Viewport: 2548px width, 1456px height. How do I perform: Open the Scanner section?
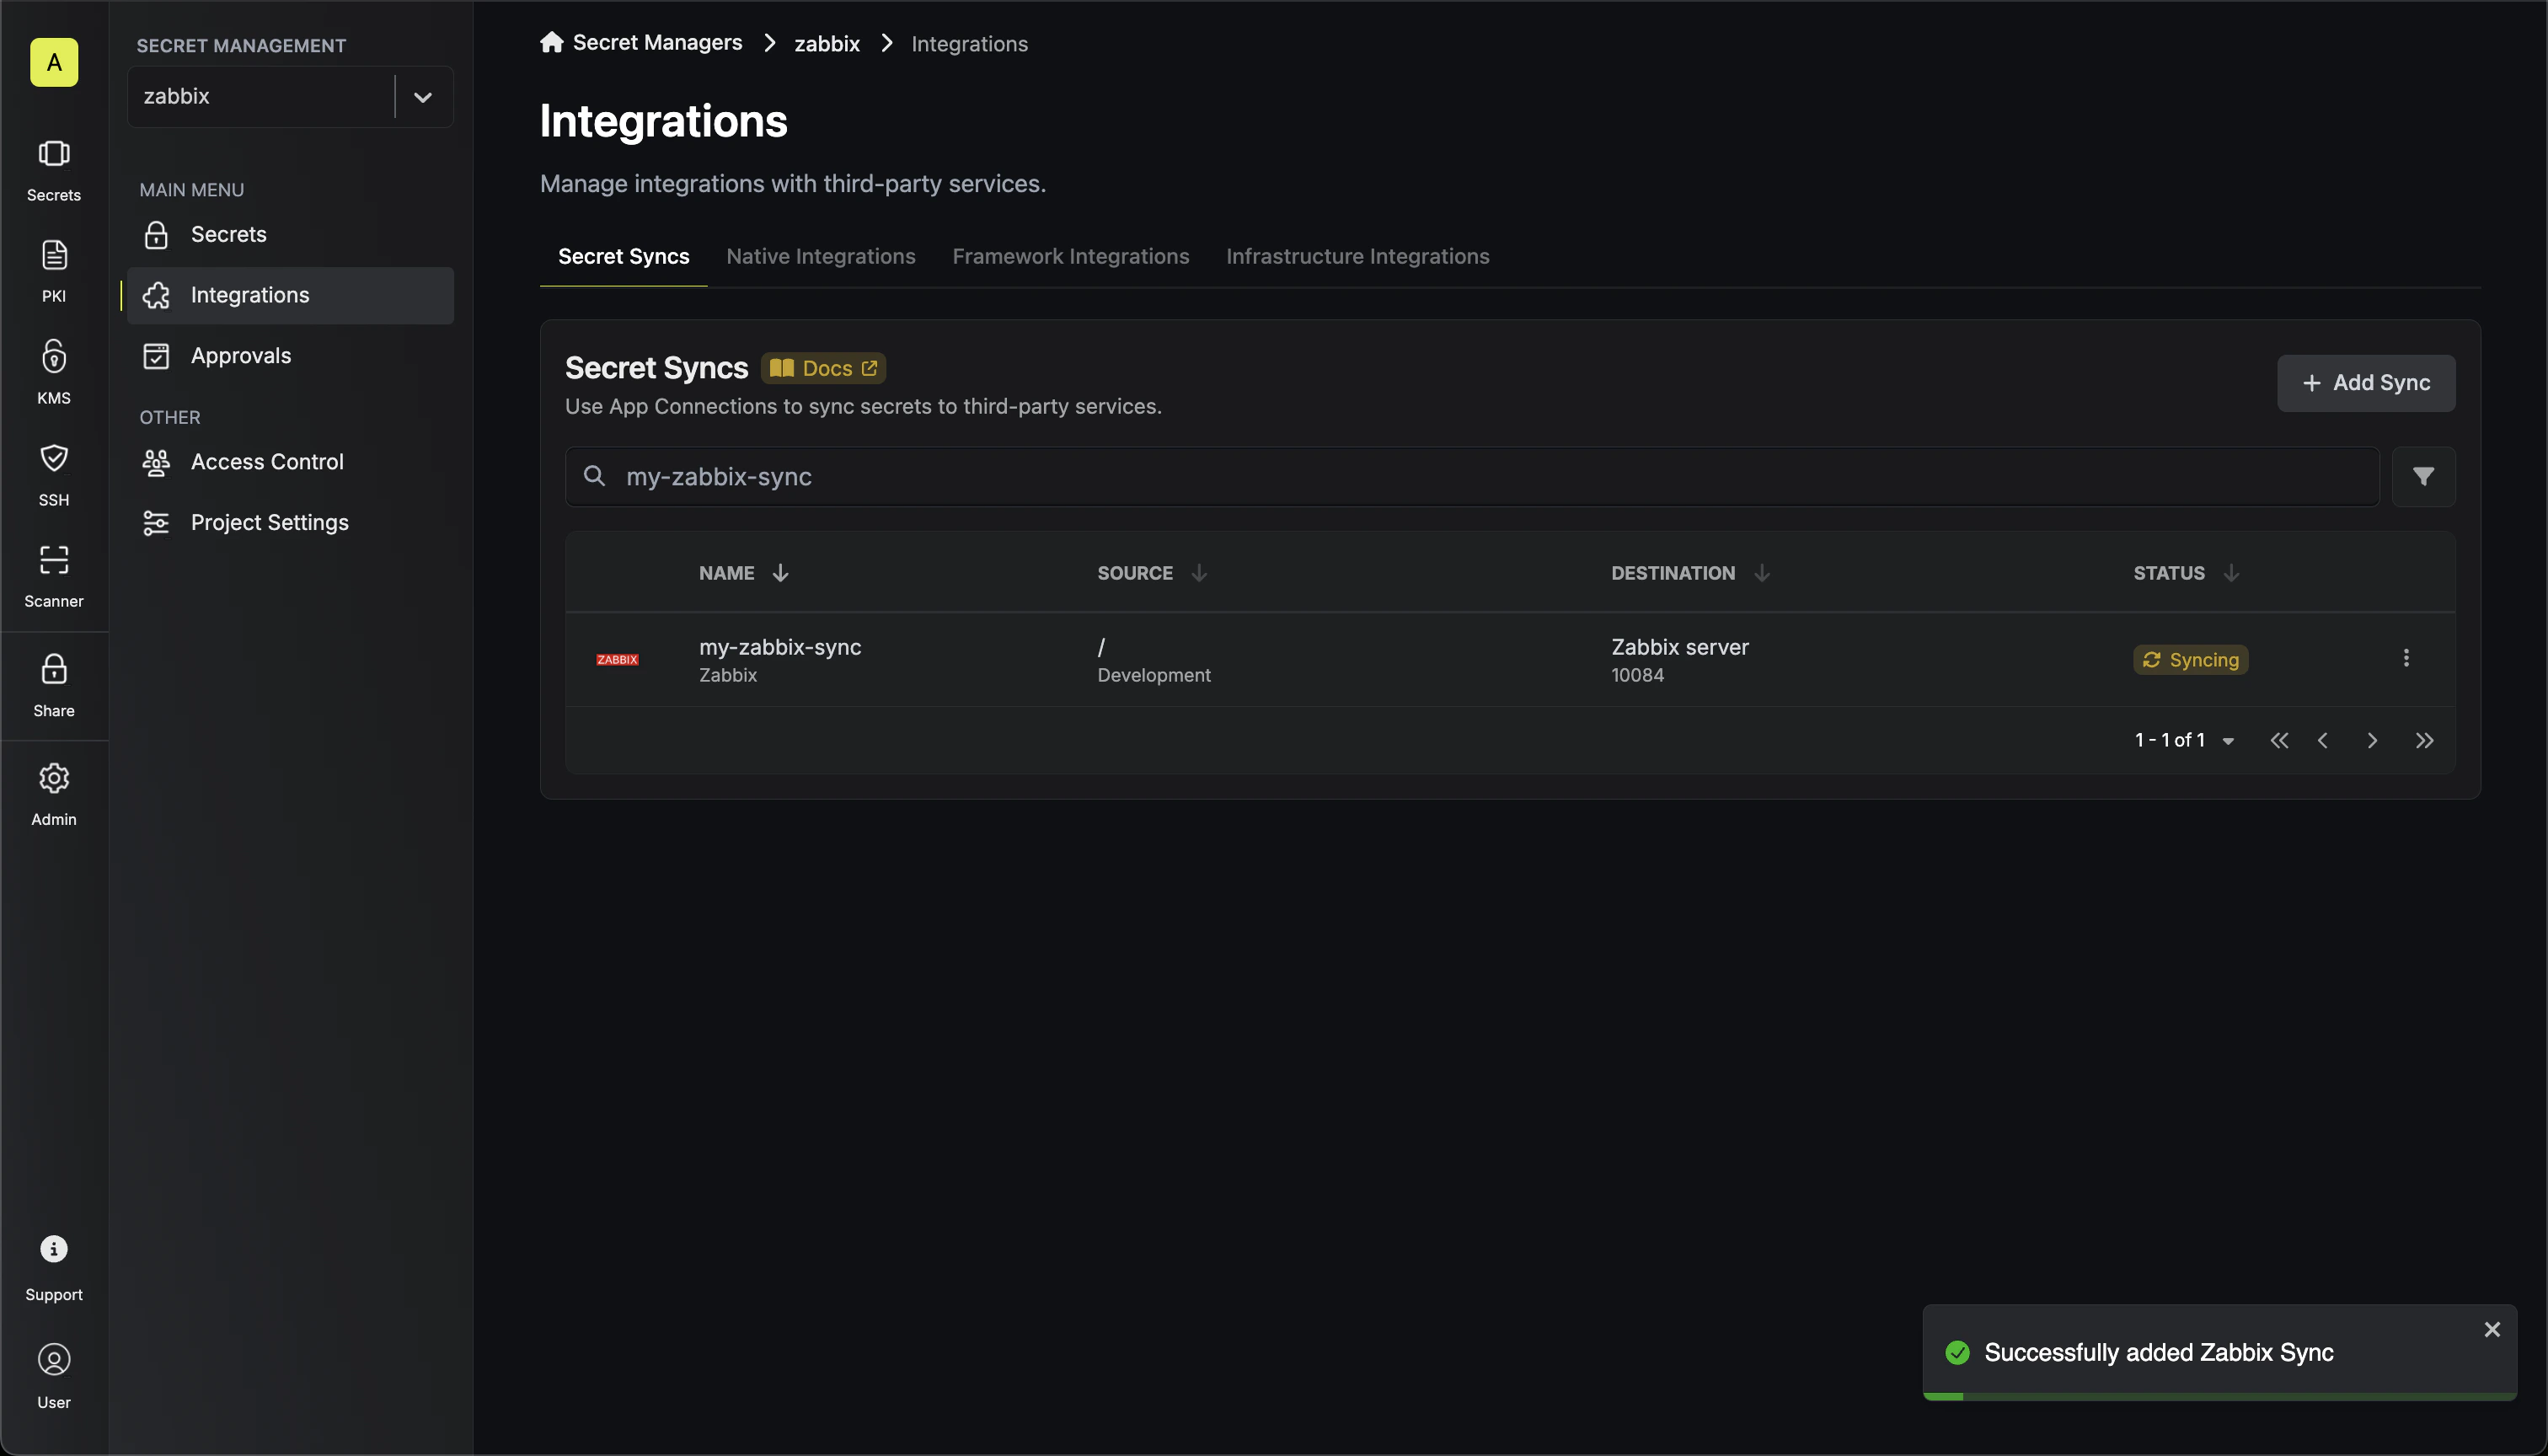tap(54, 576)
